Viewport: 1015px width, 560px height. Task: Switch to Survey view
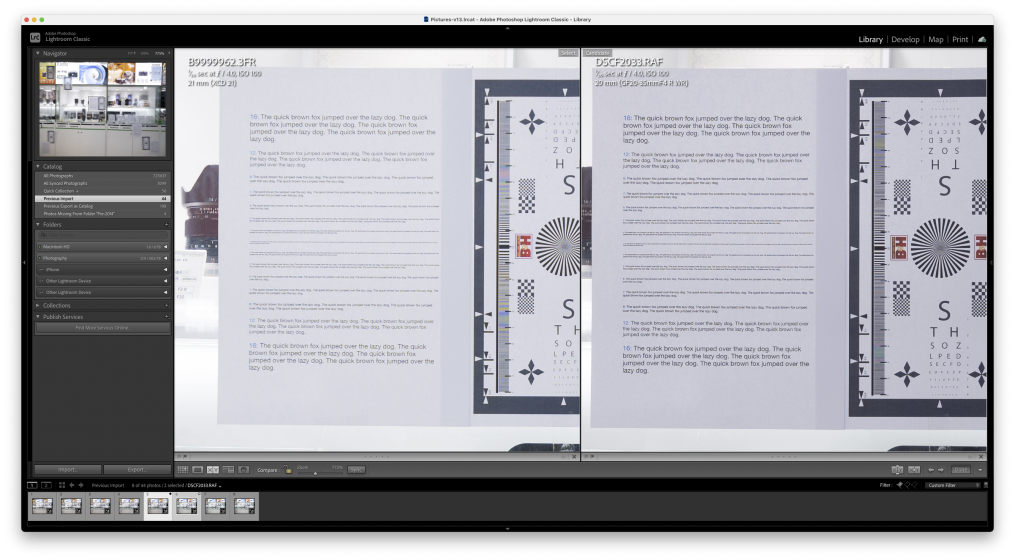pos(227,469)
